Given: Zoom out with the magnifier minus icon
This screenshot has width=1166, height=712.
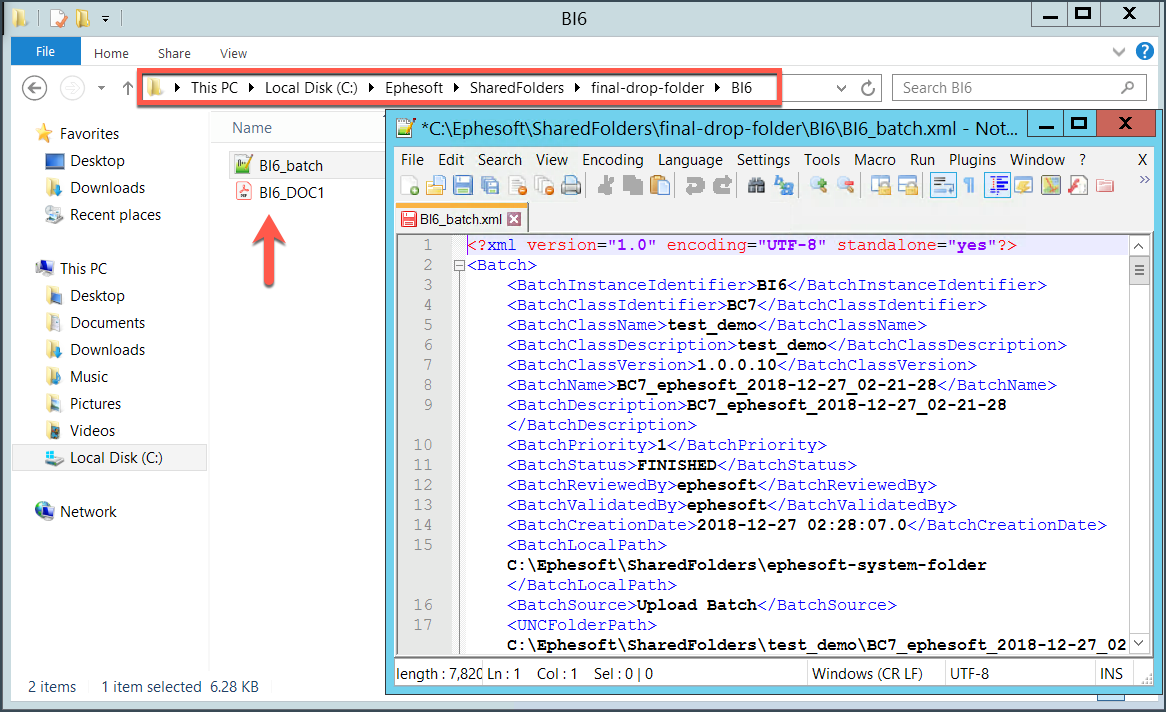Looking at the screenshot, I should point(845,185).
